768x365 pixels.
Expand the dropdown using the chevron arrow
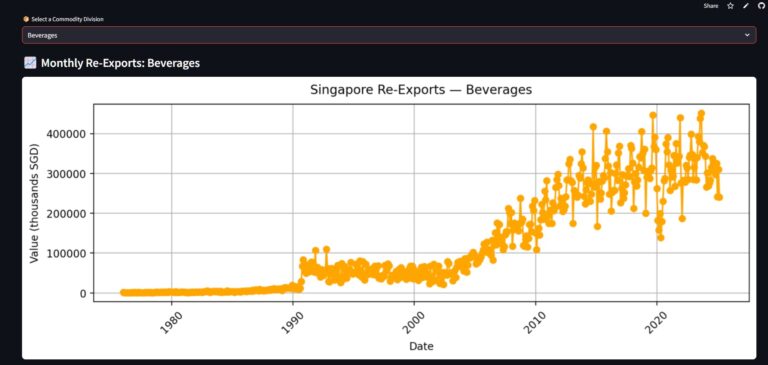point(747,35)
